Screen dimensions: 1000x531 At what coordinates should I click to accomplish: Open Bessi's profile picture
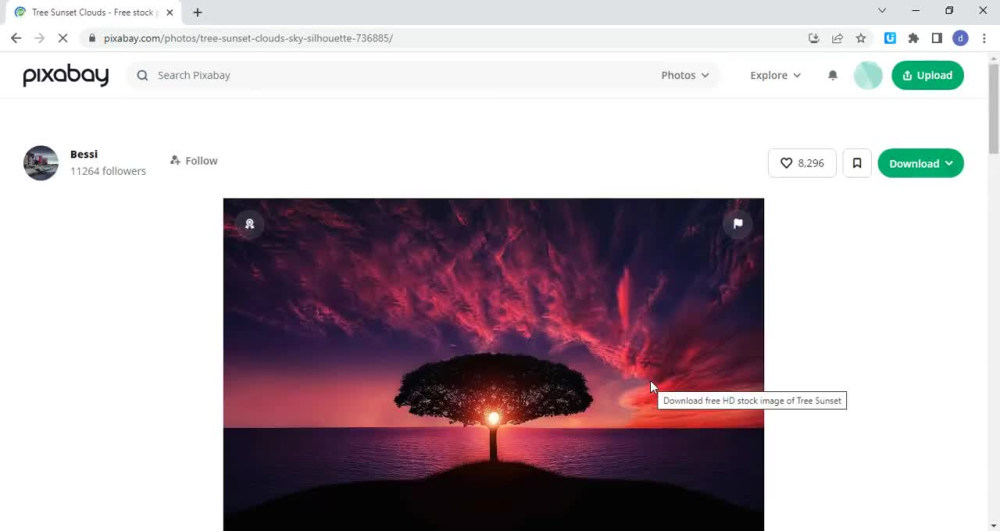click(x=41, y=163)
